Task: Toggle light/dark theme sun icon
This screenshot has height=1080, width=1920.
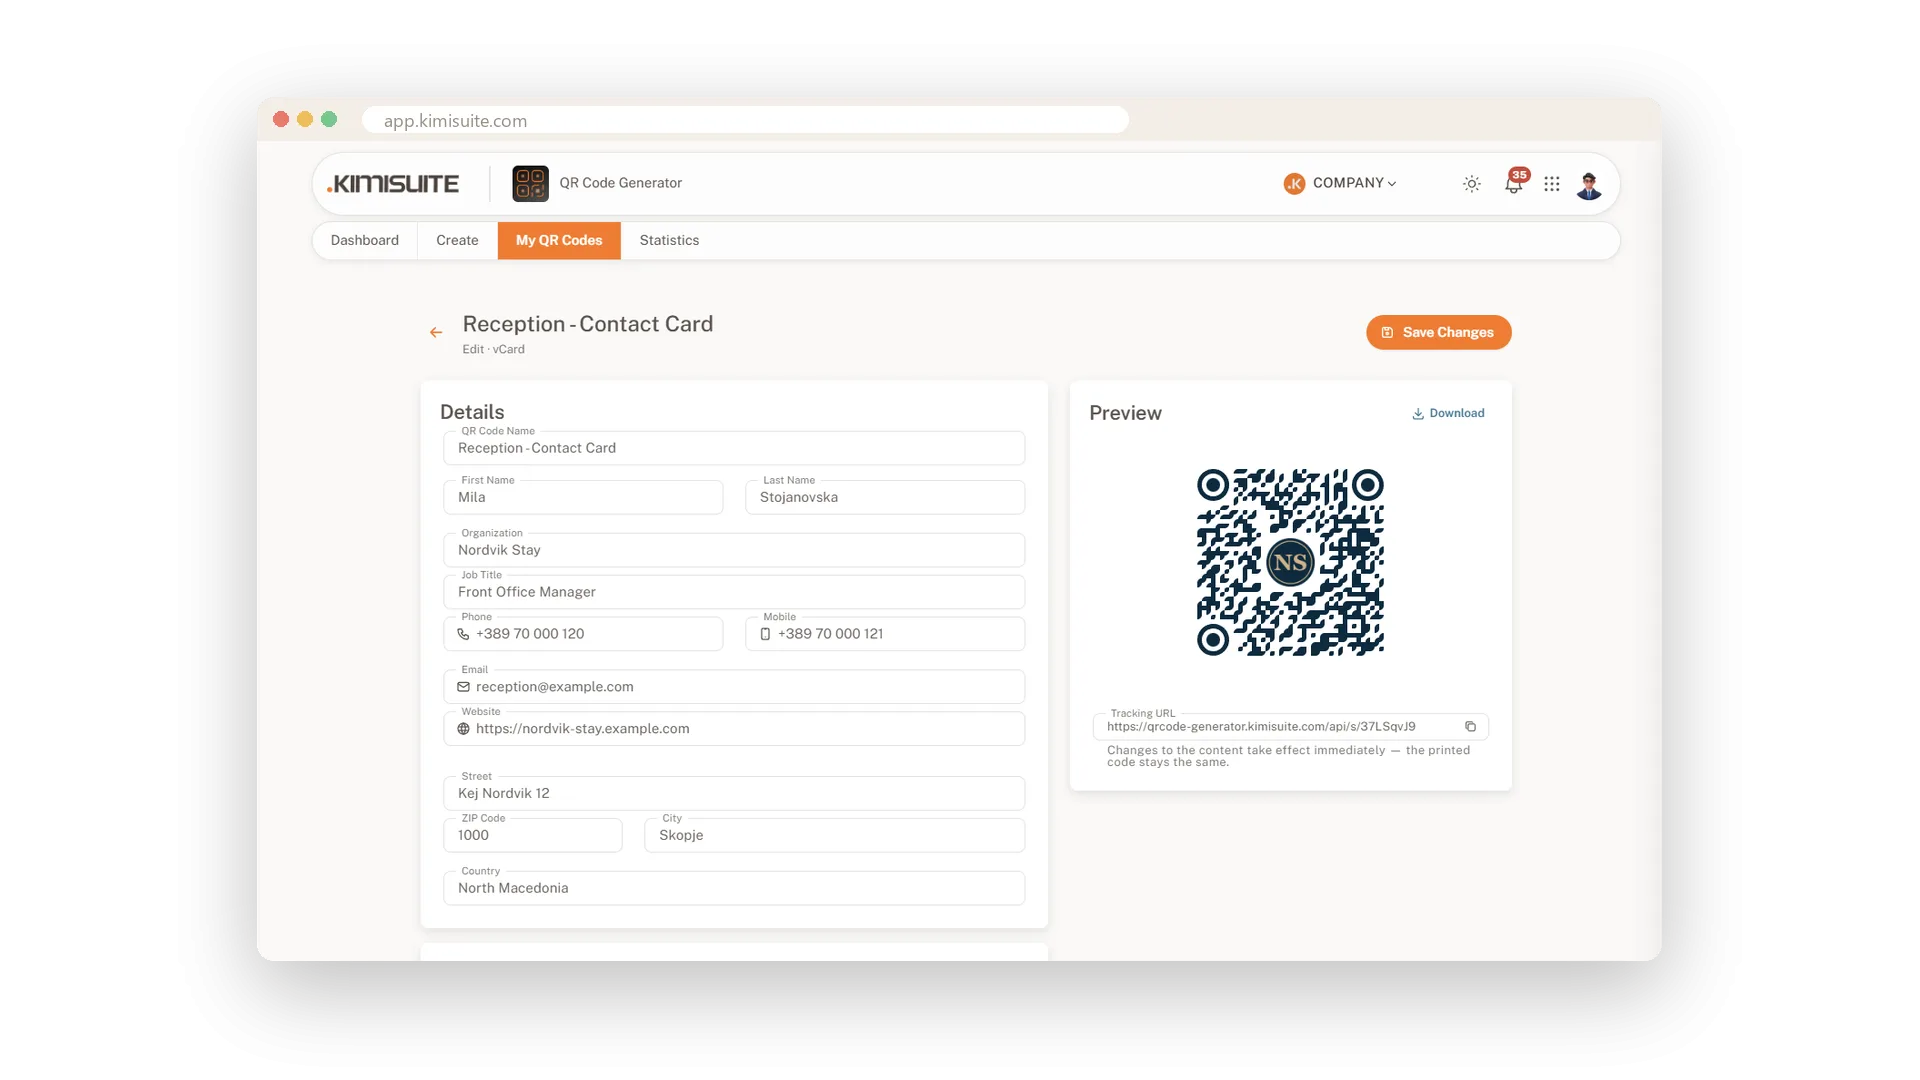Action: [x=1471, y=184]
